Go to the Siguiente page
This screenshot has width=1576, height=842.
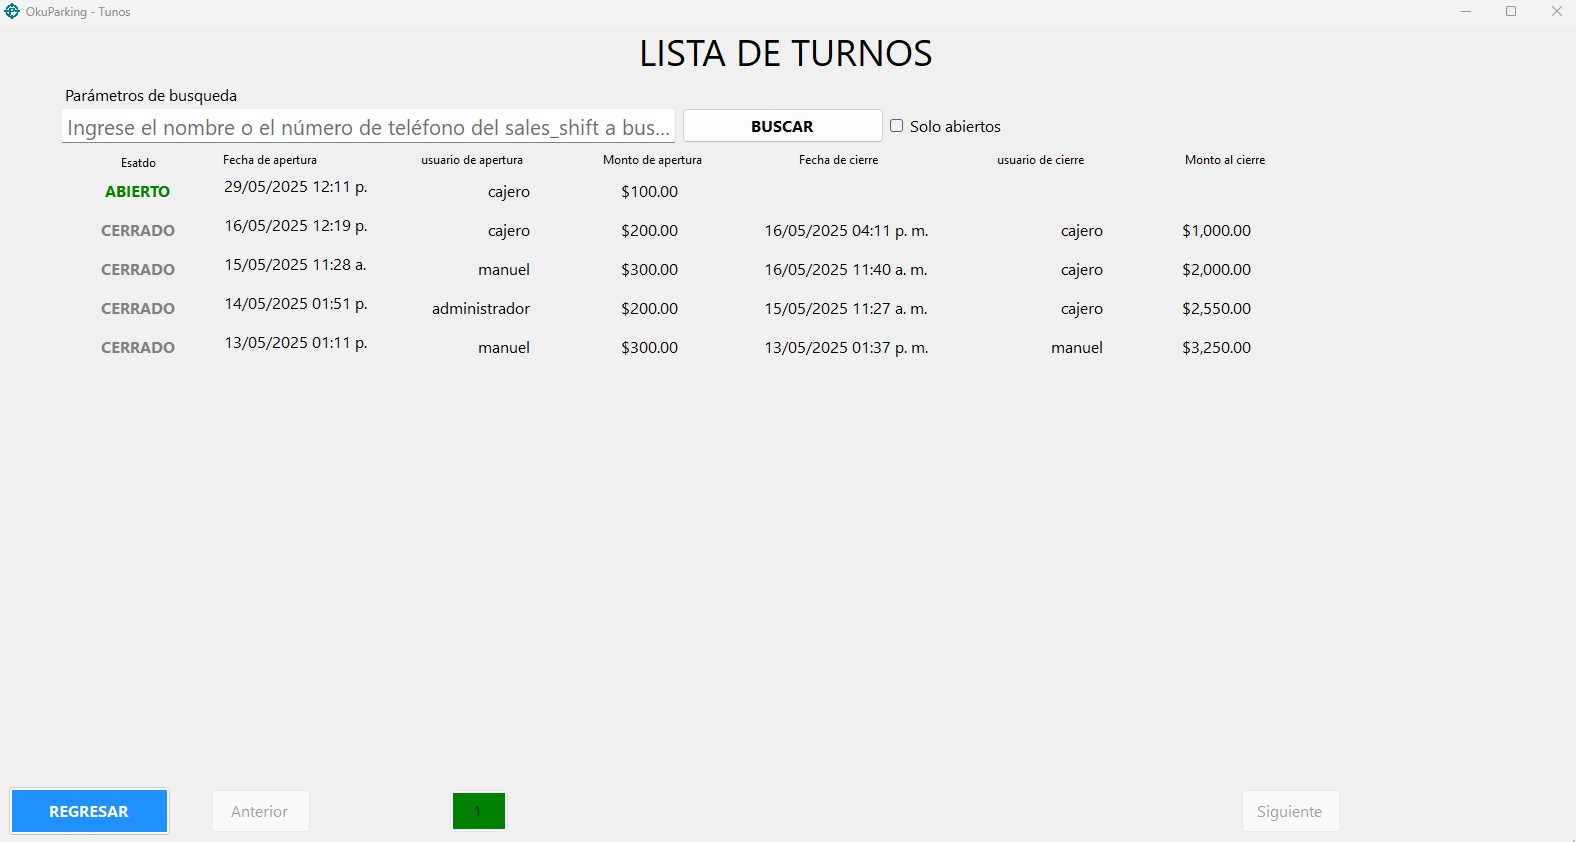coord(1289,811)
